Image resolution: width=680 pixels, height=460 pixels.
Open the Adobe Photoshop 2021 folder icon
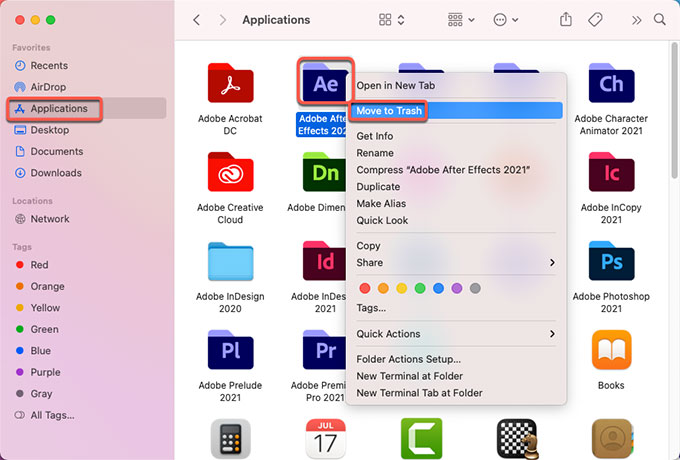[x=611, y=261]
